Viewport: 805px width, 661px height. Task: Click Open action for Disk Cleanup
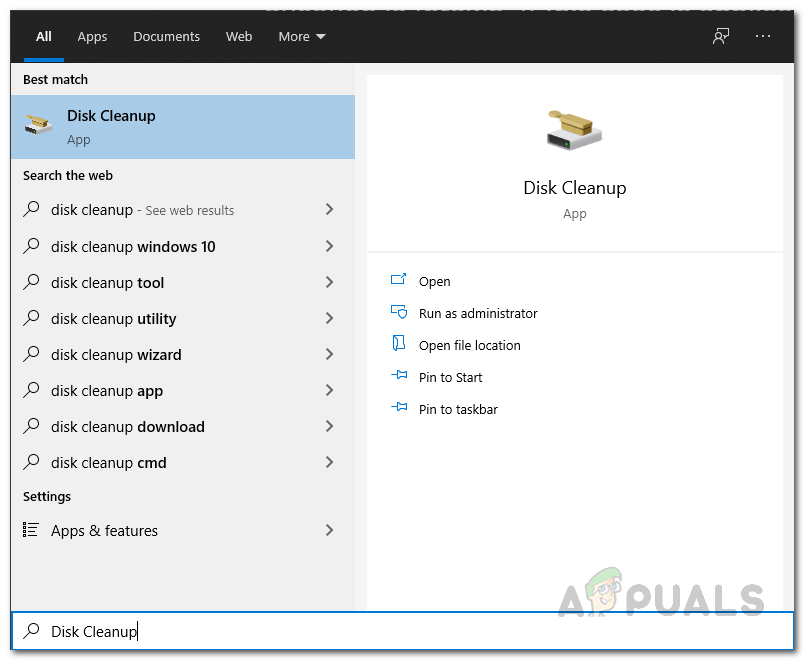(434, 281)
